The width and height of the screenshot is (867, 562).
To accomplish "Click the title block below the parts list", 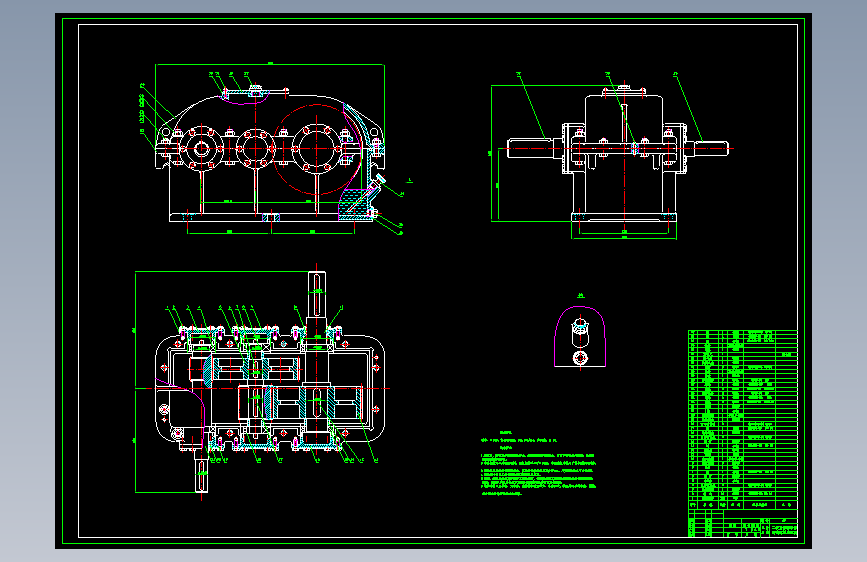I will (743, 524).
